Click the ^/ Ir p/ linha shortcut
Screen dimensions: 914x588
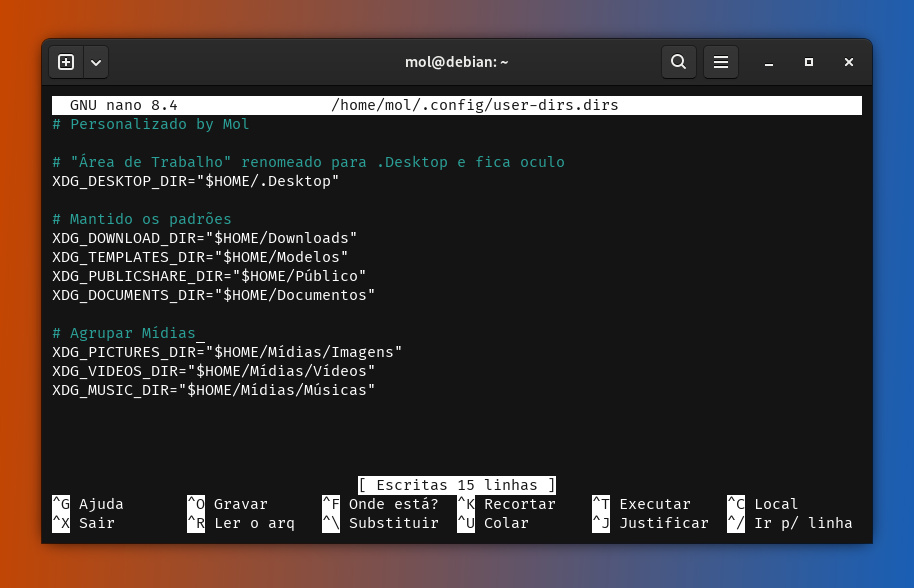point(789,523)
